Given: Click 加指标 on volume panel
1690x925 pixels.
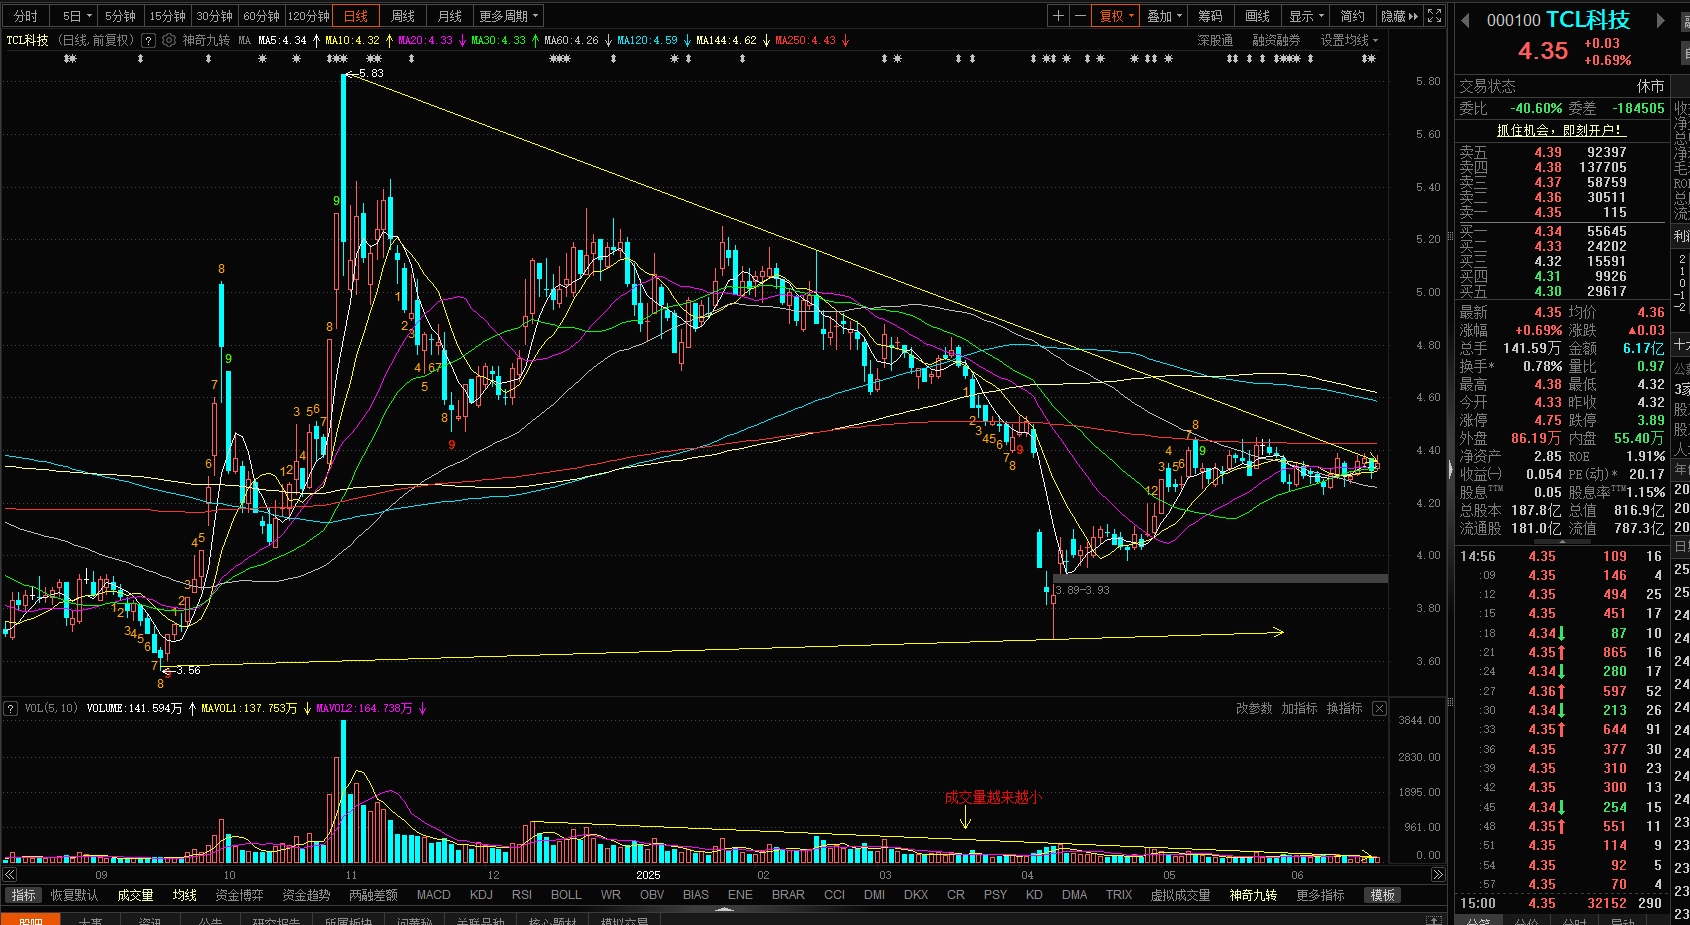Looking at the screenshot, I should coord(1299,708).
